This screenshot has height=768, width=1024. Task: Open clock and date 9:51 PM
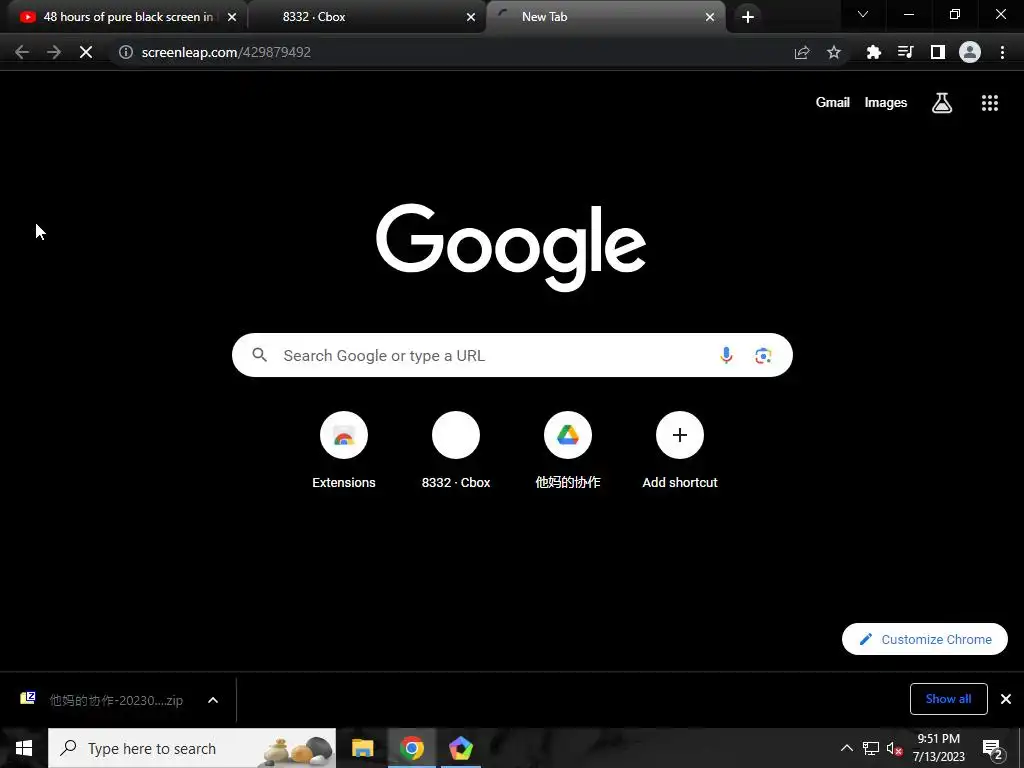[x=938, y=748]
